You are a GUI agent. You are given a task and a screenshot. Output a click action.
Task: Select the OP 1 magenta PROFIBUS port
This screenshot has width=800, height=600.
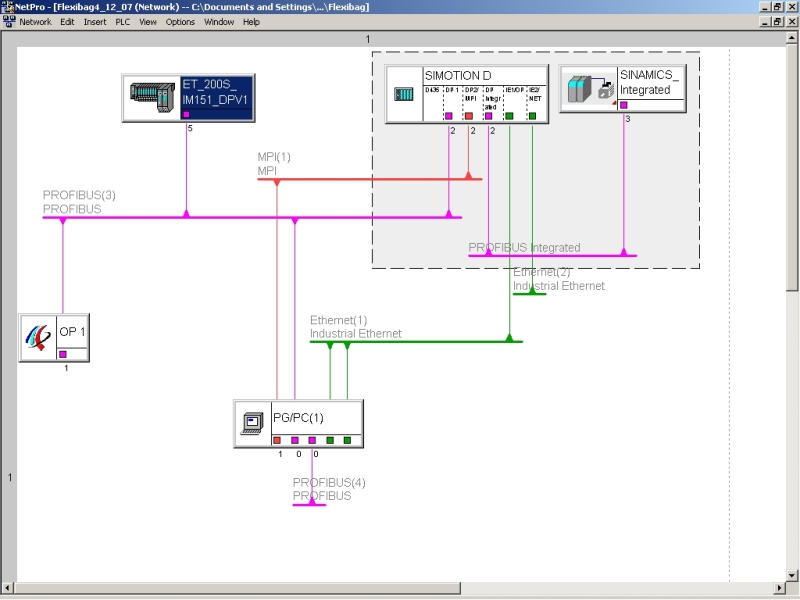click(x=63, y=354)
